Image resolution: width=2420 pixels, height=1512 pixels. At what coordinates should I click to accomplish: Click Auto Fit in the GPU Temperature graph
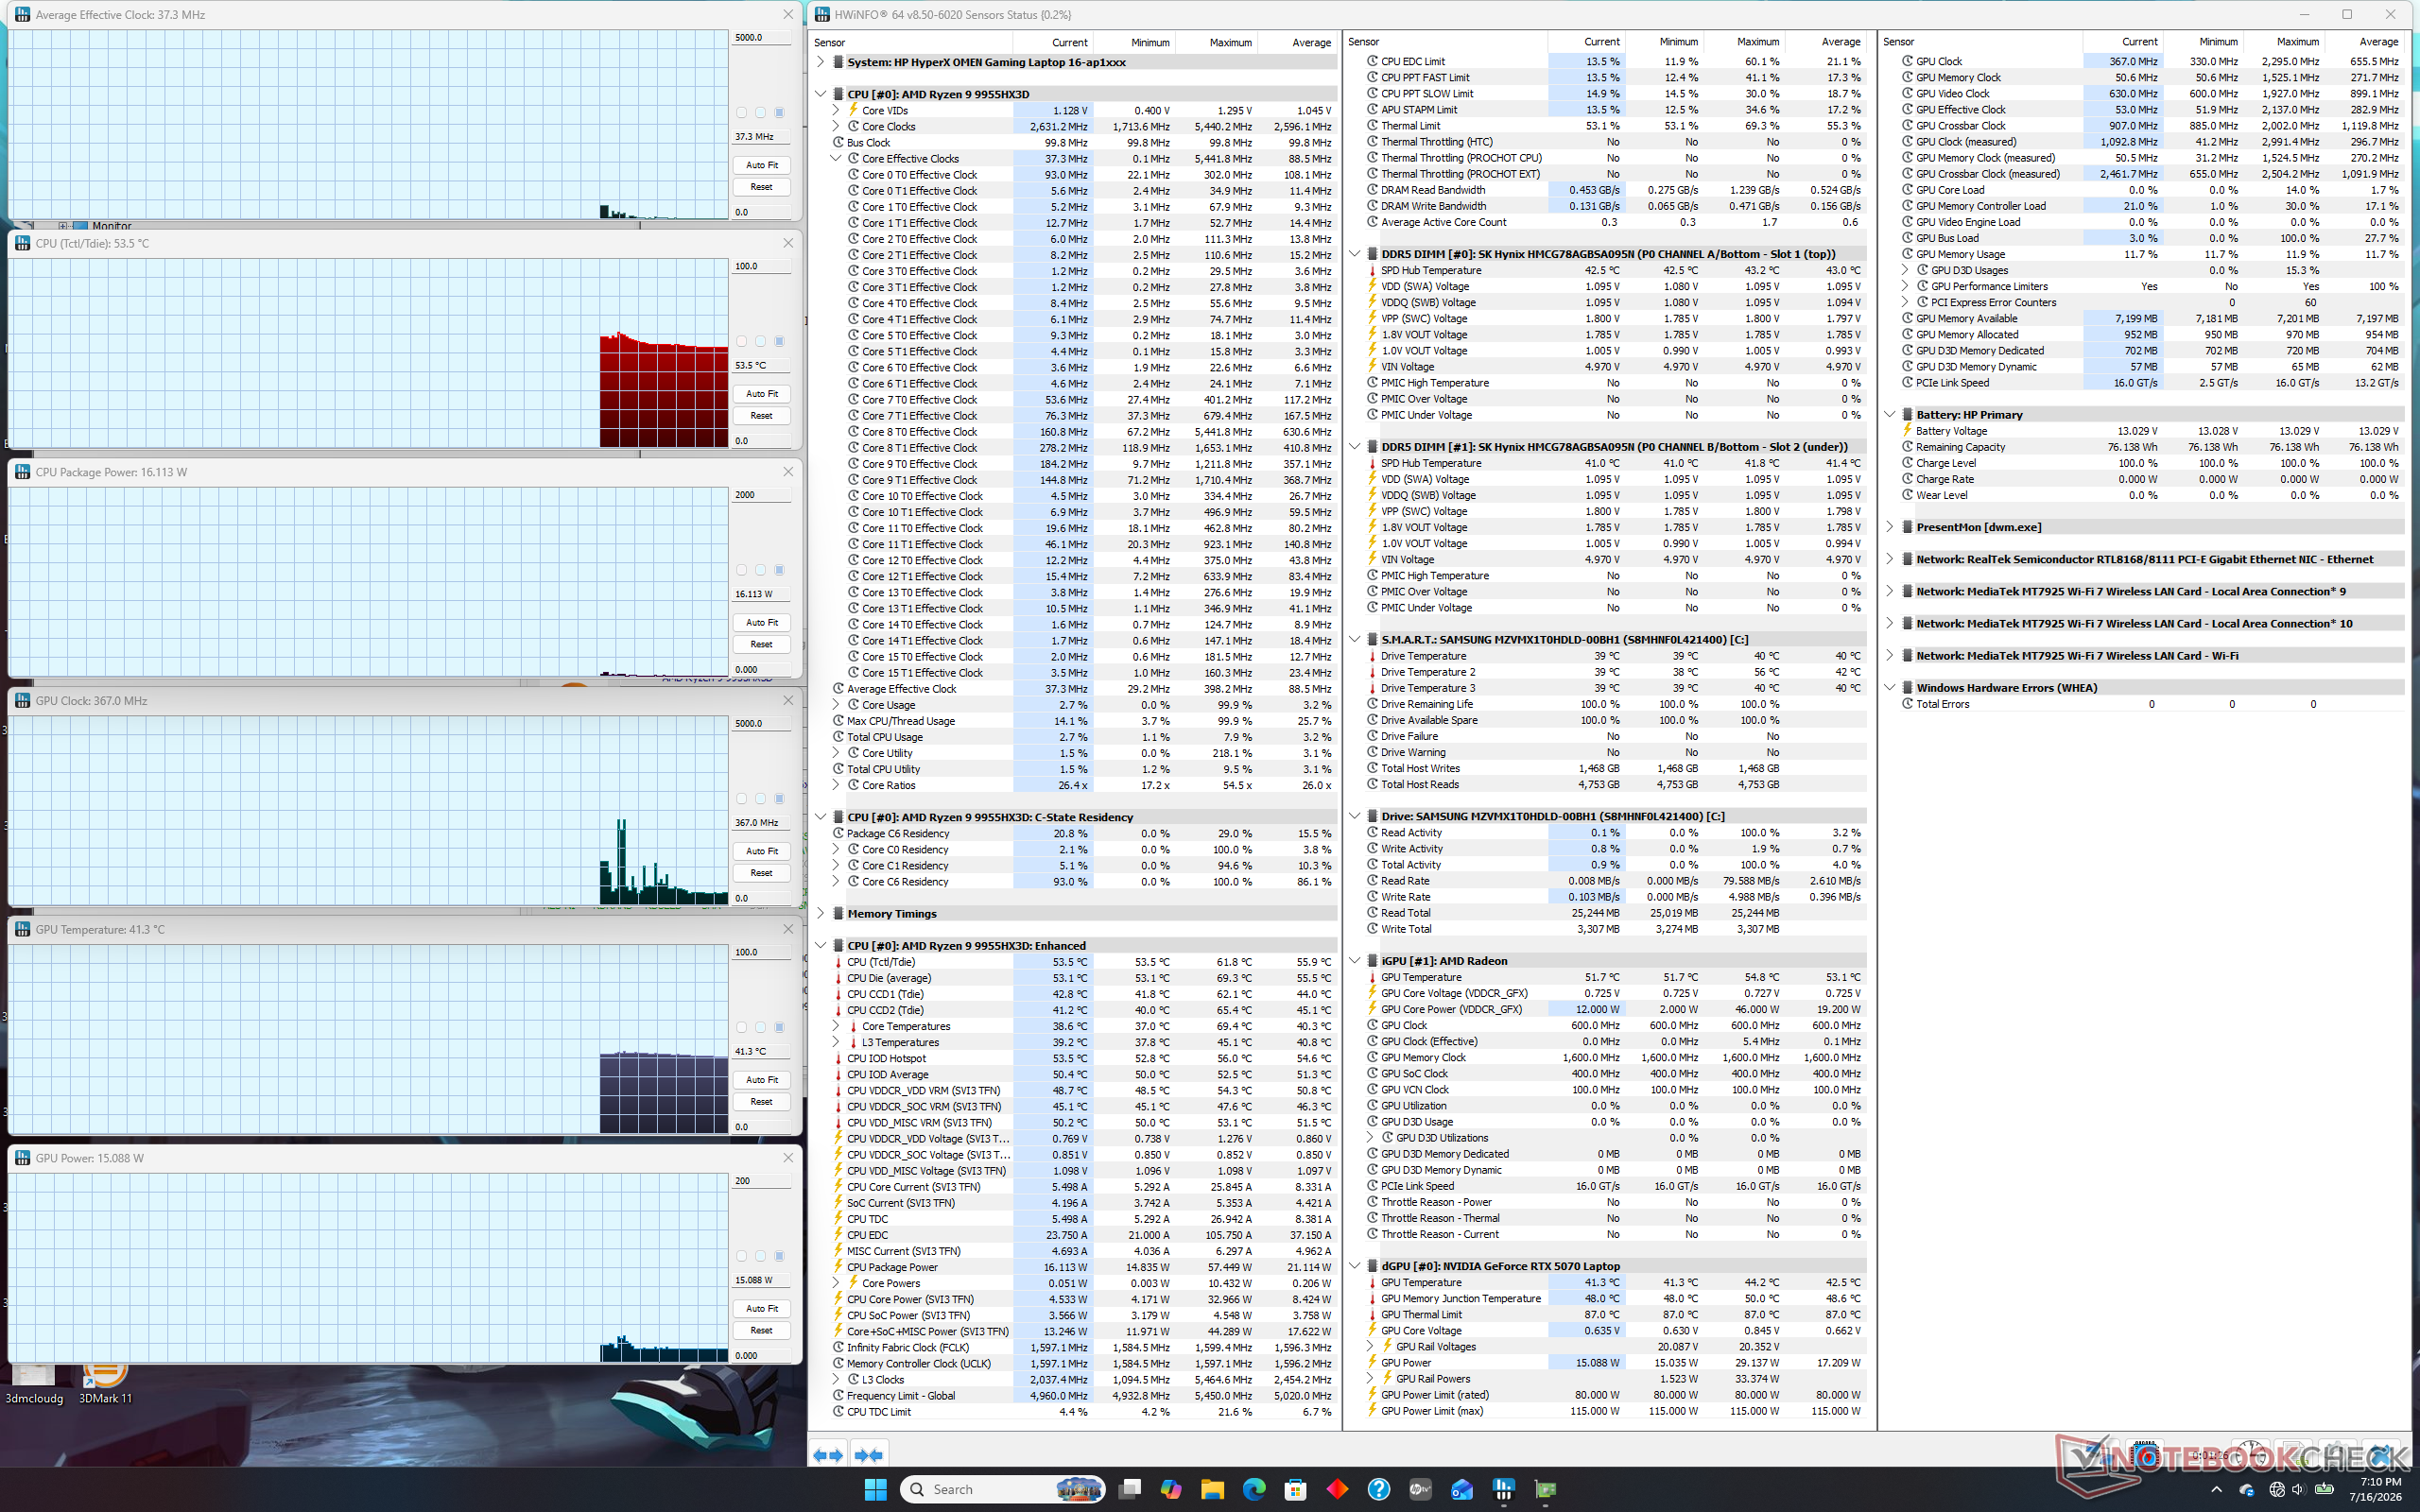pyautogui.click(x=761, y=1080)
